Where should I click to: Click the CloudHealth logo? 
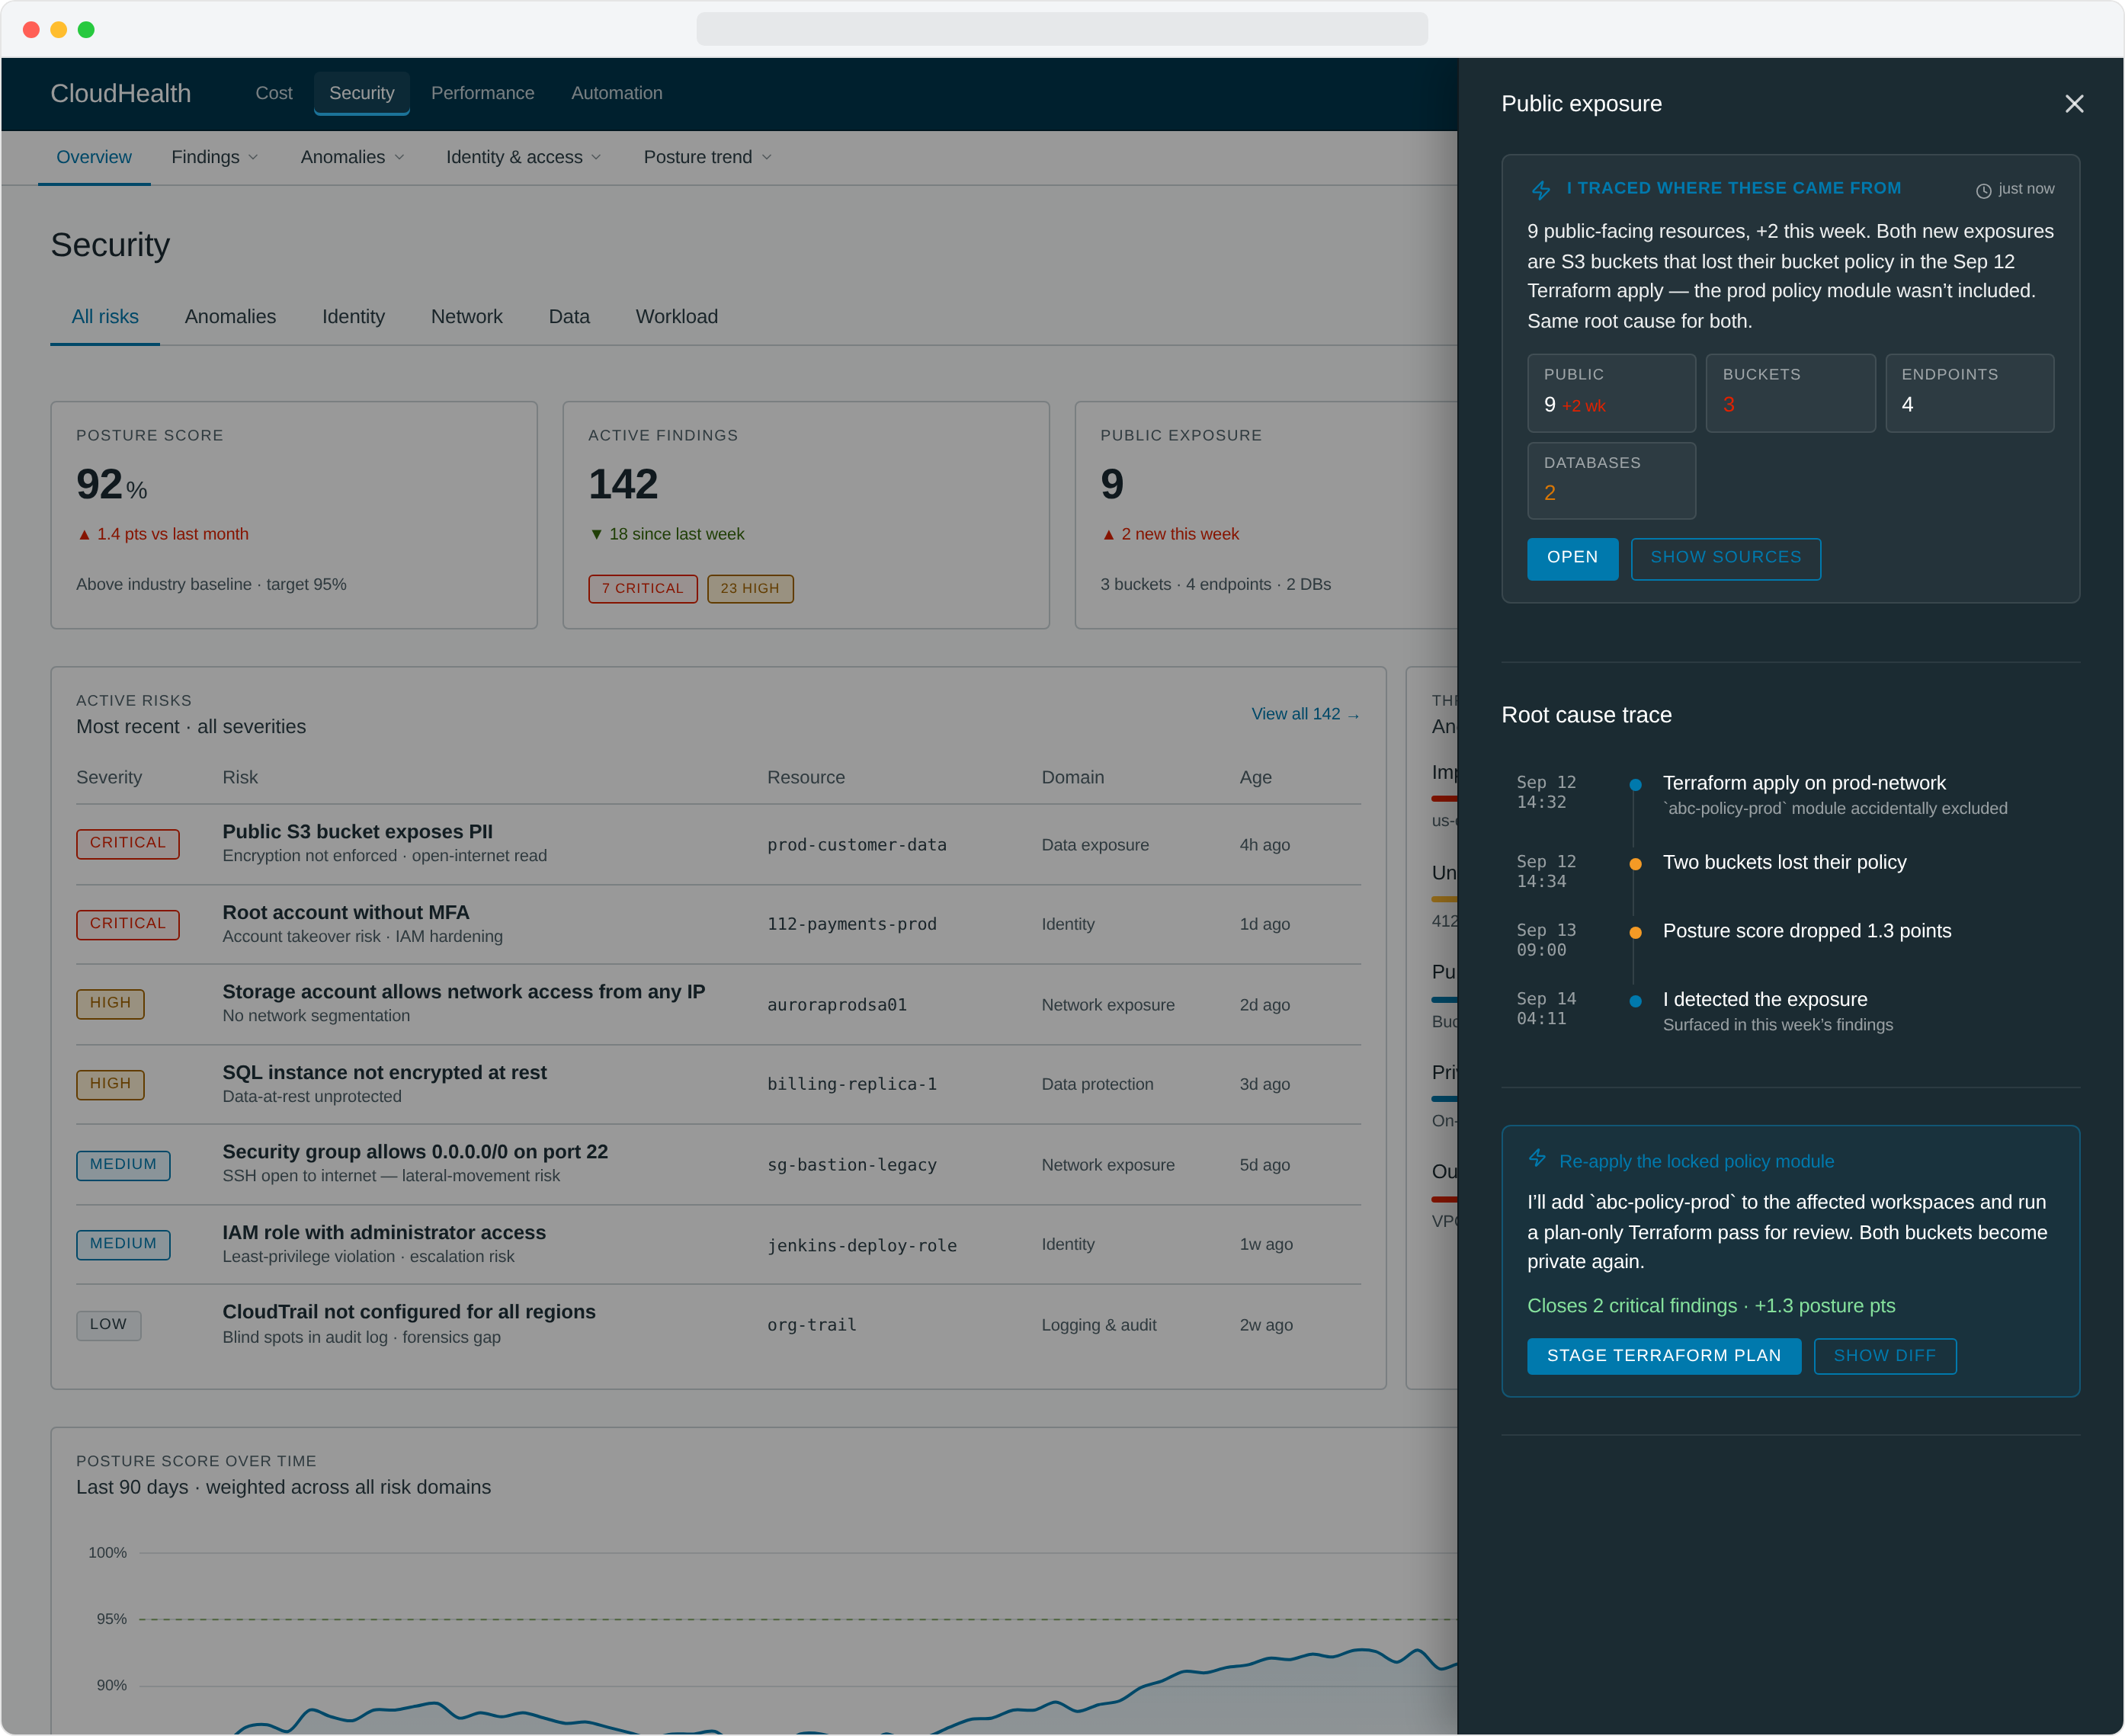click(120, 93)
